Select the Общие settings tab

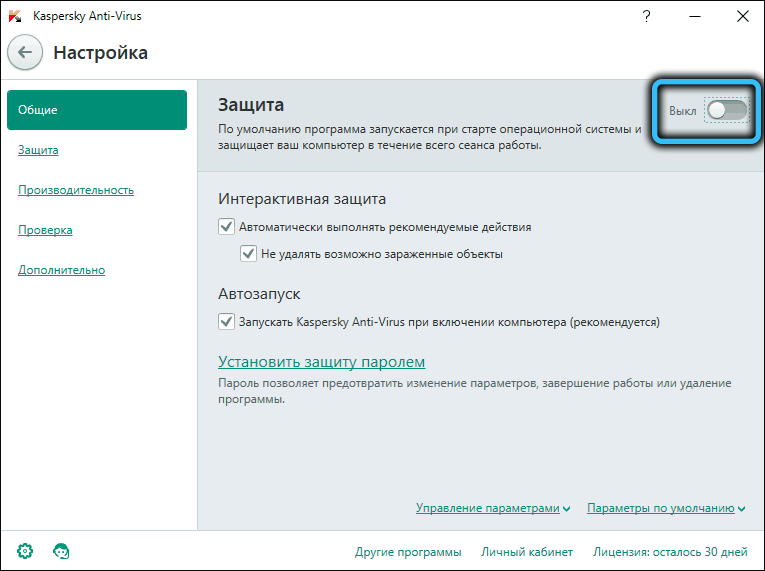[x=97, y=110]
